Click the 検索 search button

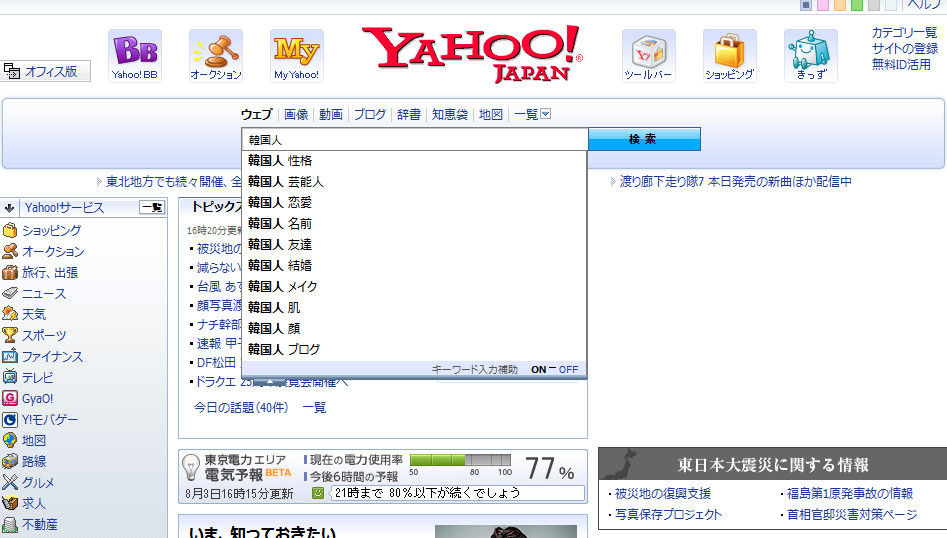pos(644,139)
